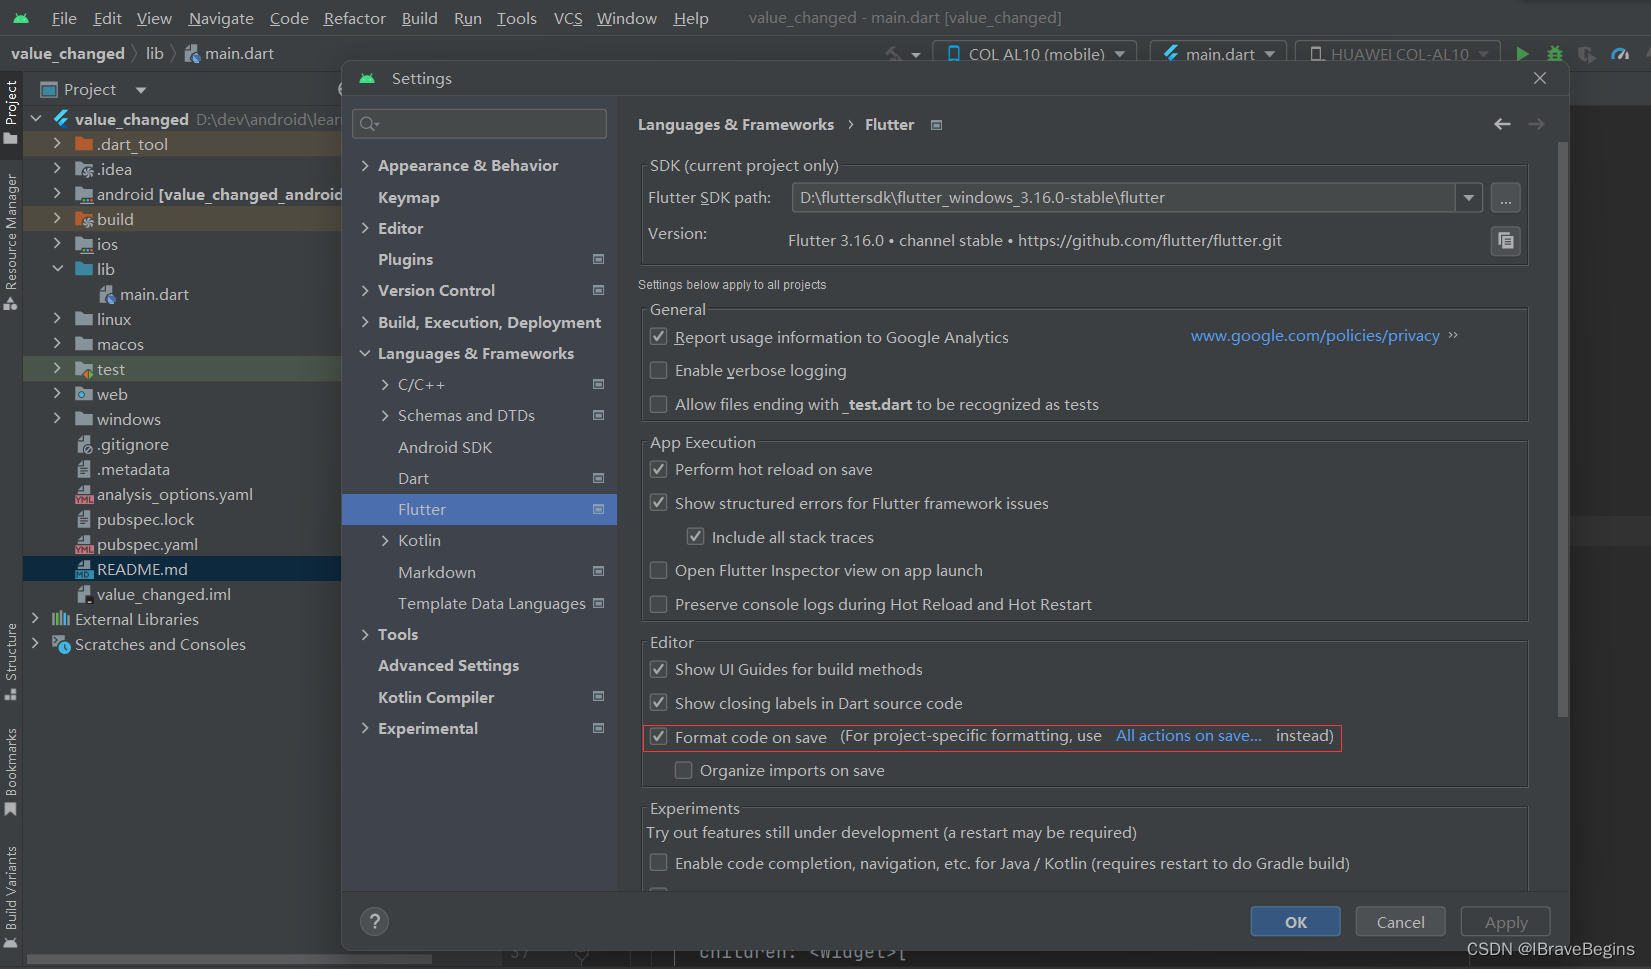Viewport: 1651px width, 969px height.
Task: Open the Tools menu
Action: (x=516, y=18)
